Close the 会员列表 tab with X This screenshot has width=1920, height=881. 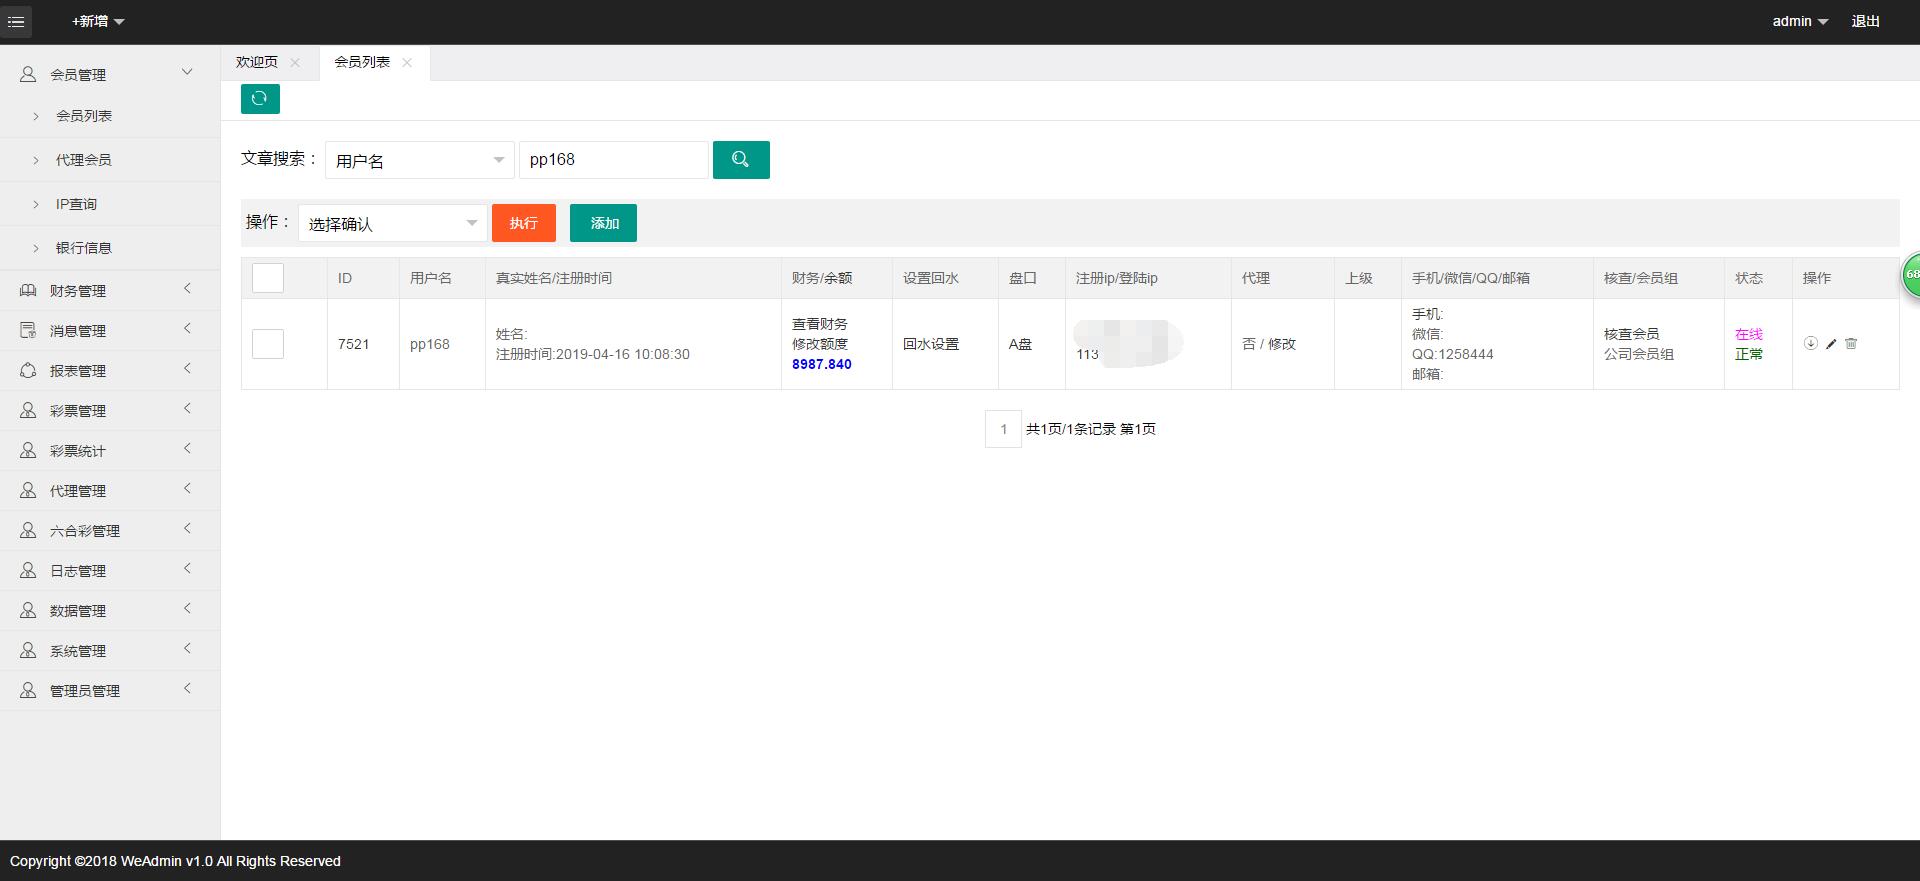click(x=407, y=62)
